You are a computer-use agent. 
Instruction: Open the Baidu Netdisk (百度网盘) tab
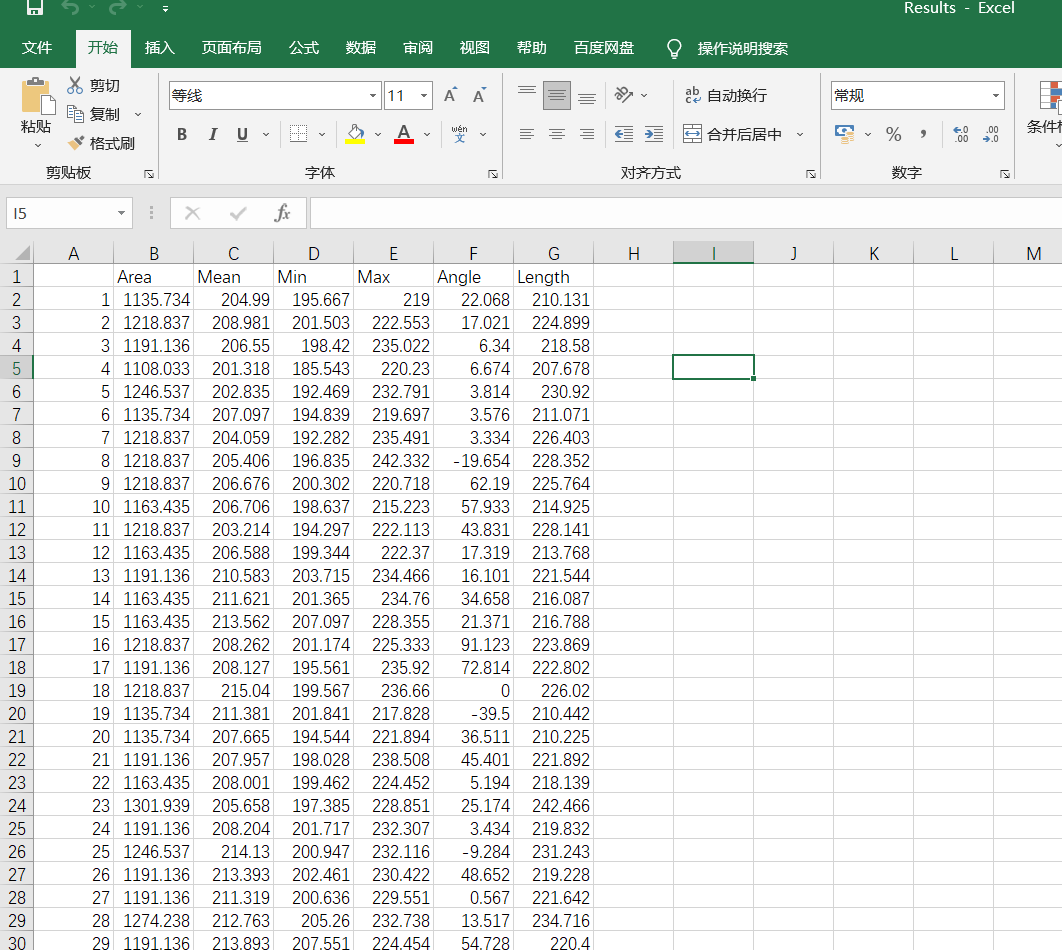point(604,48)
